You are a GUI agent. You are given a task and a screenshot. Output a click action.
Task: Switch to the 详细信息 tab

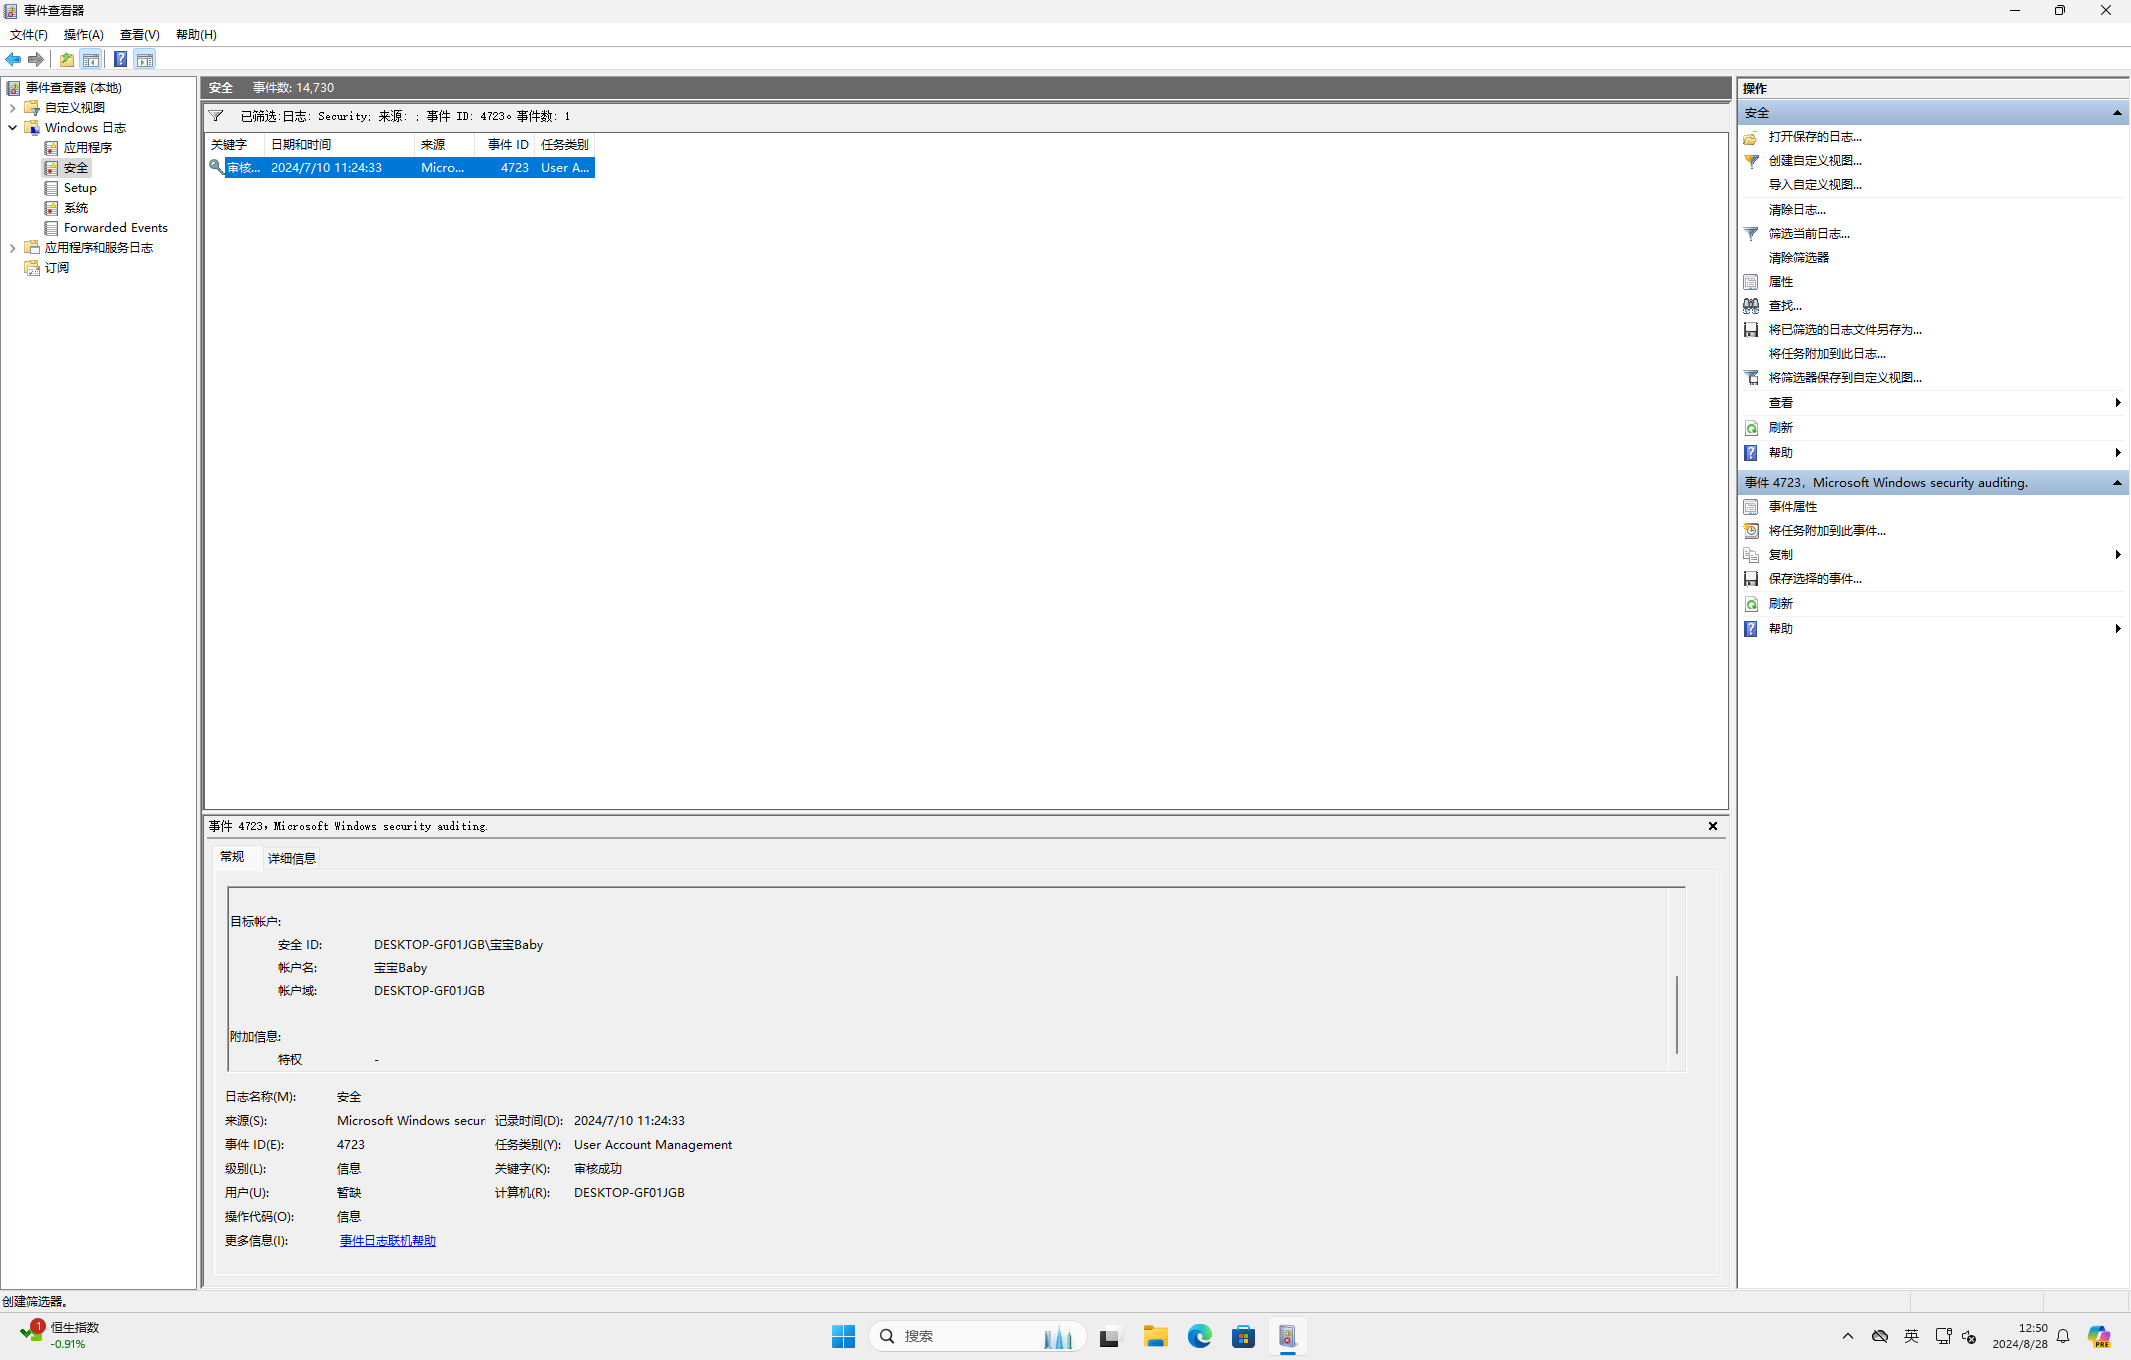292,858
